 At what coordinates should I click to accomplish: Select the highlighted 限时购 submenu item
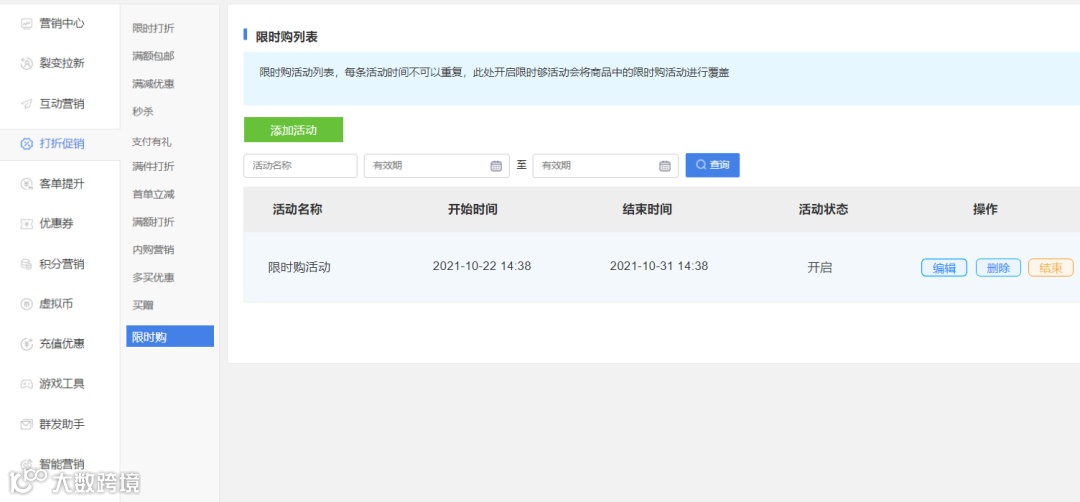click(x=170, y=336)
